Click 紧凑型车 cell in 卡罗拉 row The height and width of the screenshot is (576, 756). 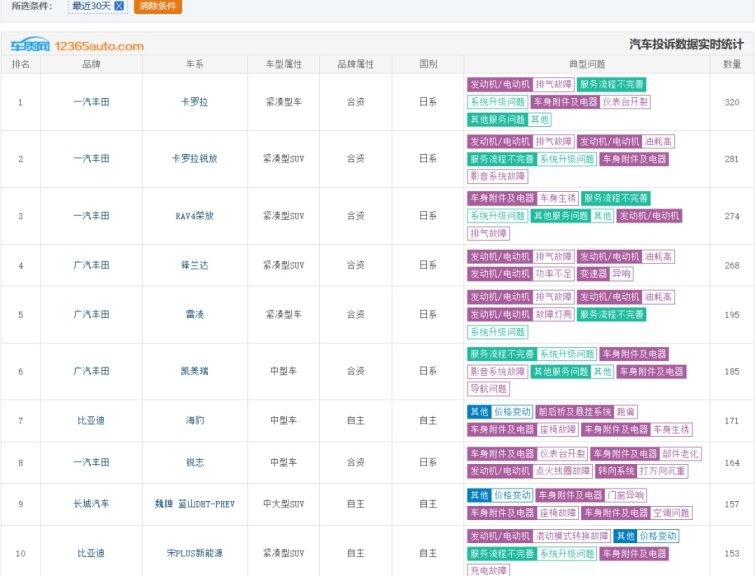pos(284,102)
